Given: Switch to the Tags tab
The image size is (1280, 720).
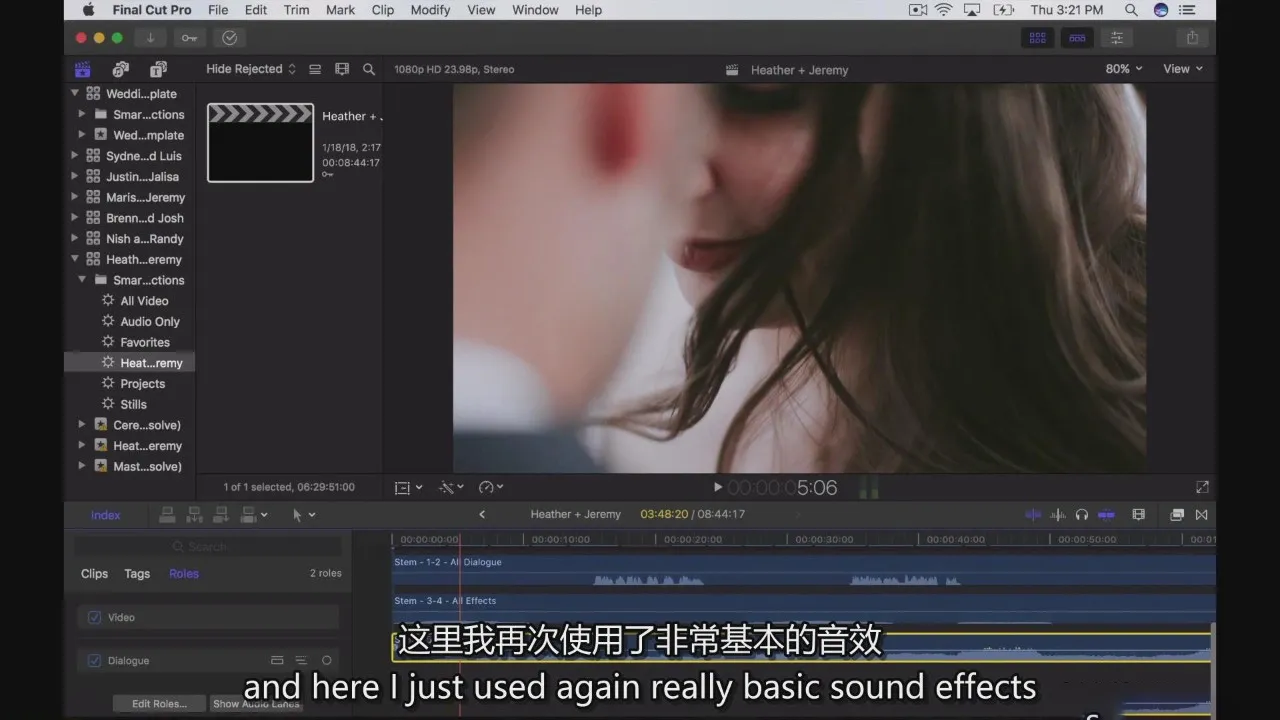Looking at the screenshot, I should (x=137, y=573).
